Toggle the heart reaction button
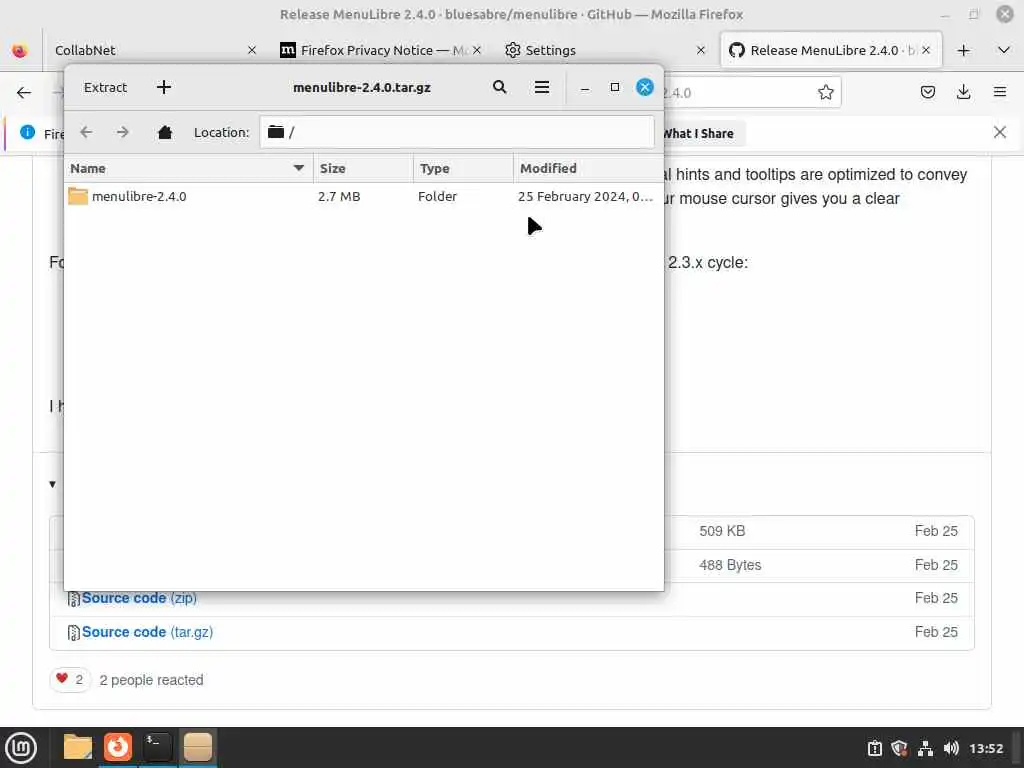The width and height of the screenshot is (1024, 768). click(x=70, y=680)
